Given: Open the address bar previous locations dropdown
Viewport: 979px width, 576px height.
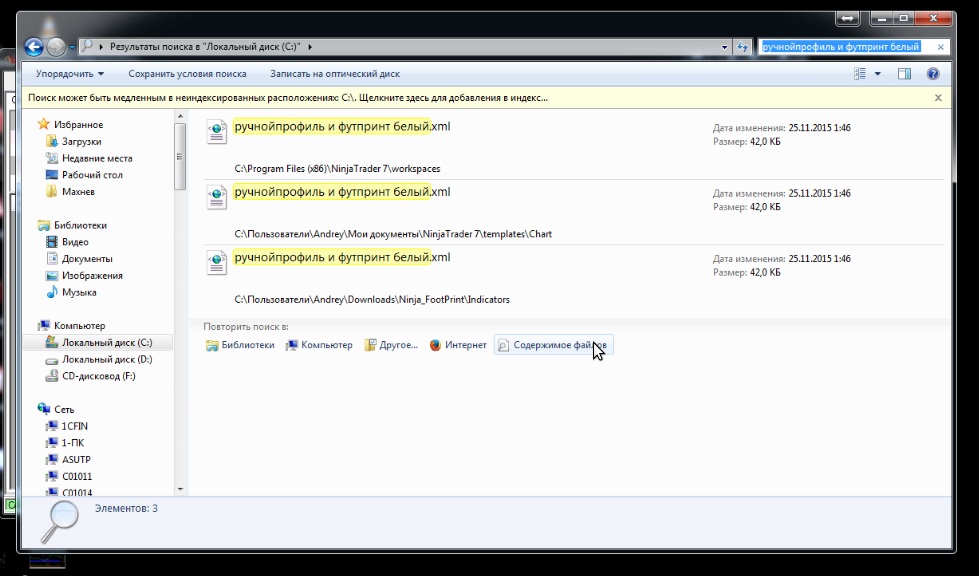Looking at the screenshot, I should tap(724, 47).
